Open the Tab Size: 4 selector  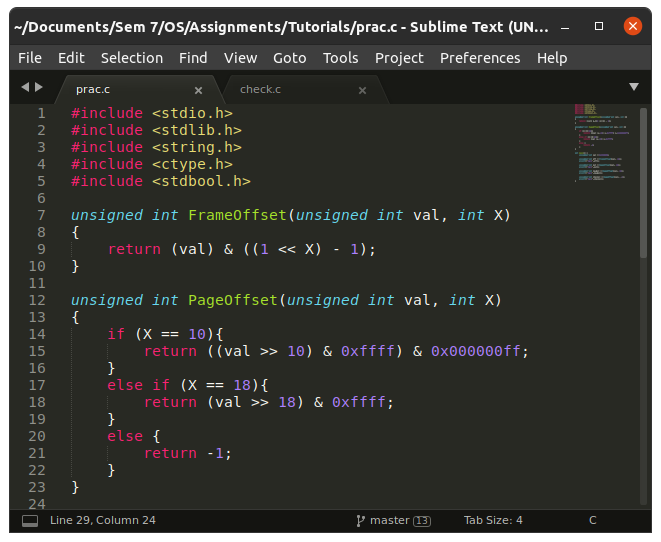coord(492,520)
